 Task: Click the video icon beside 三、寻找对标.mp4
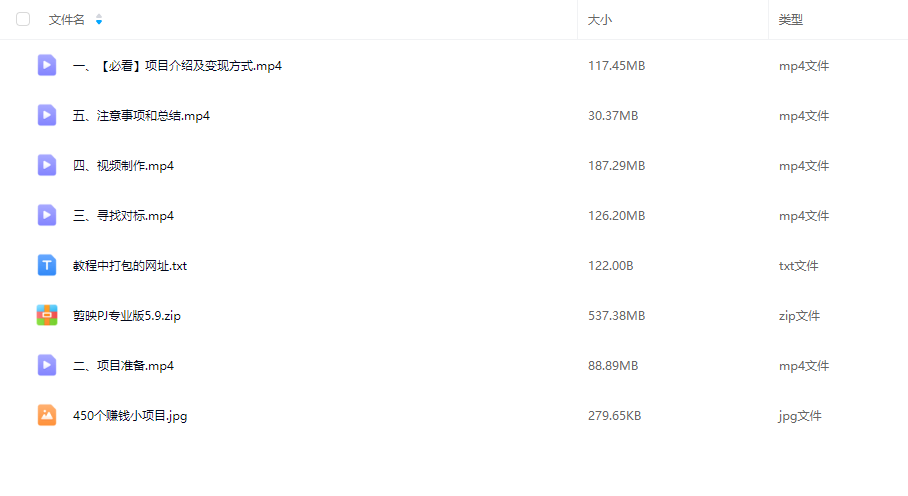pos(47,216)
